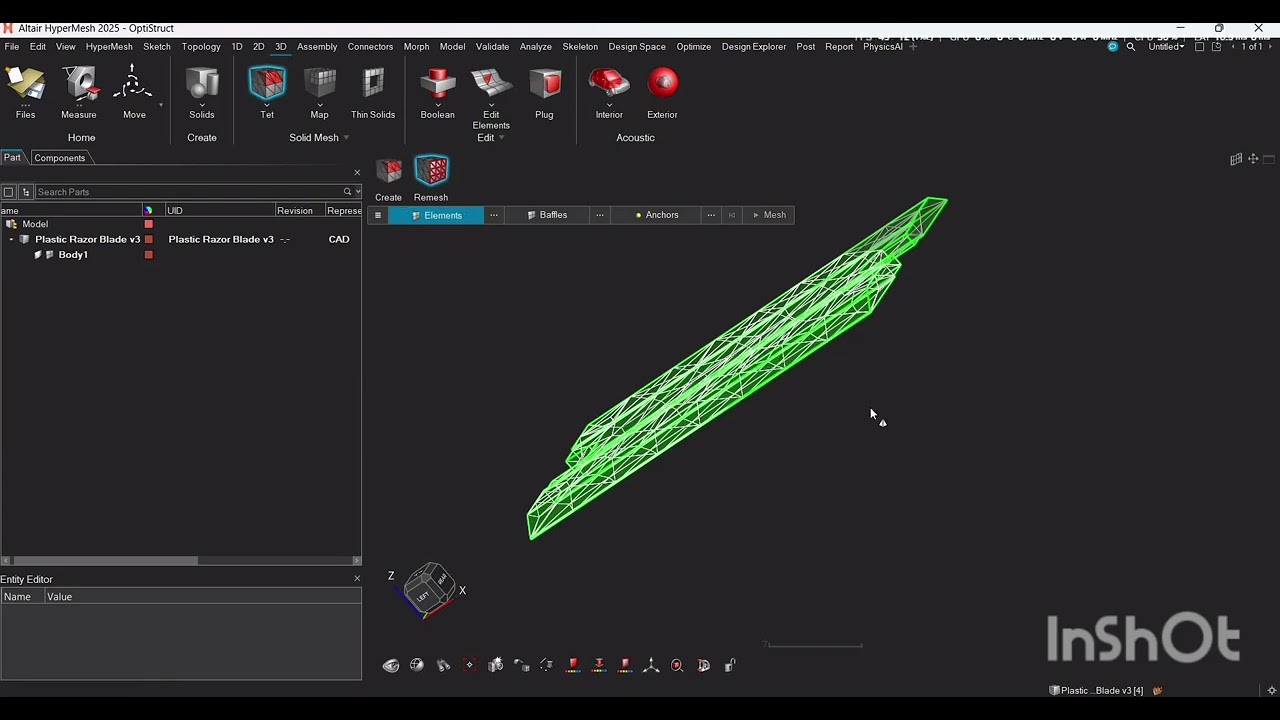Click the axes triad icon in view toolbar
This screenshot has height=720, width=1280.
click(x=651, y=666)
